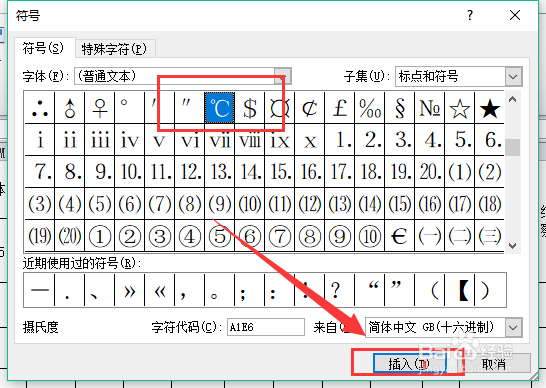Click symbol grid scrollbar down arrow

(x=512, y=246)
